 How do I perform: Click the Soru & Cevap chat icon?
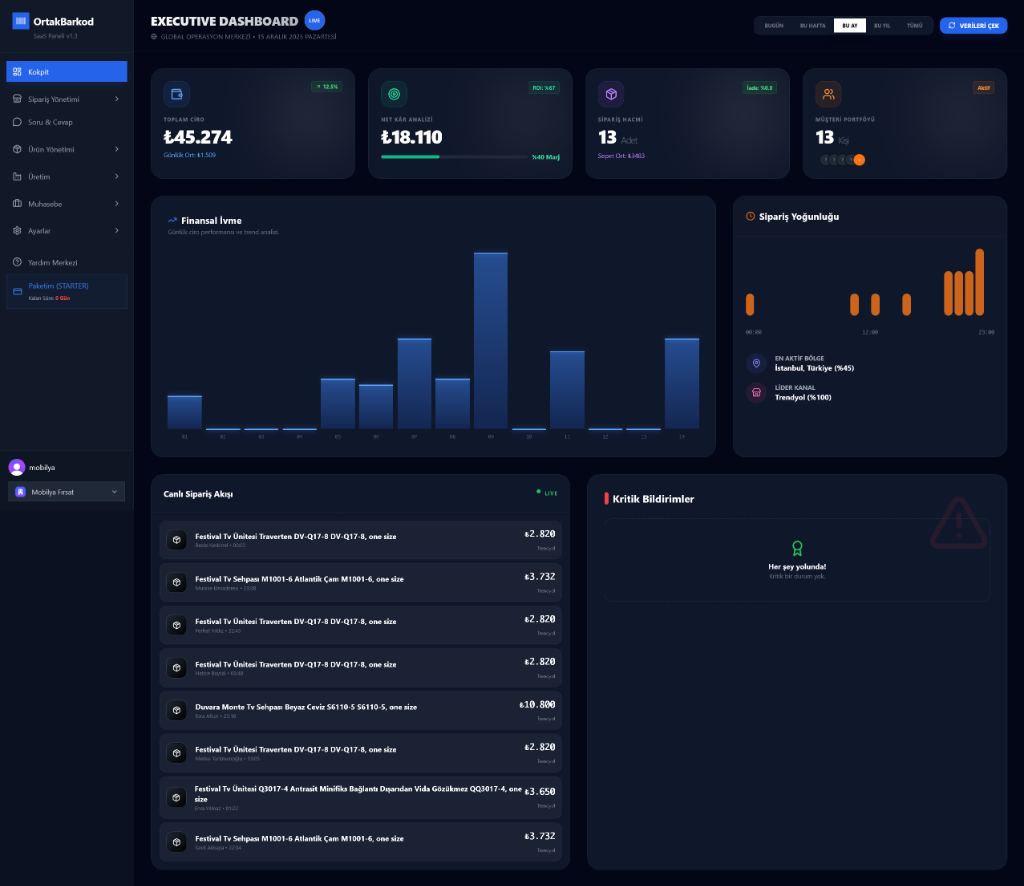(x=15, y=122)
